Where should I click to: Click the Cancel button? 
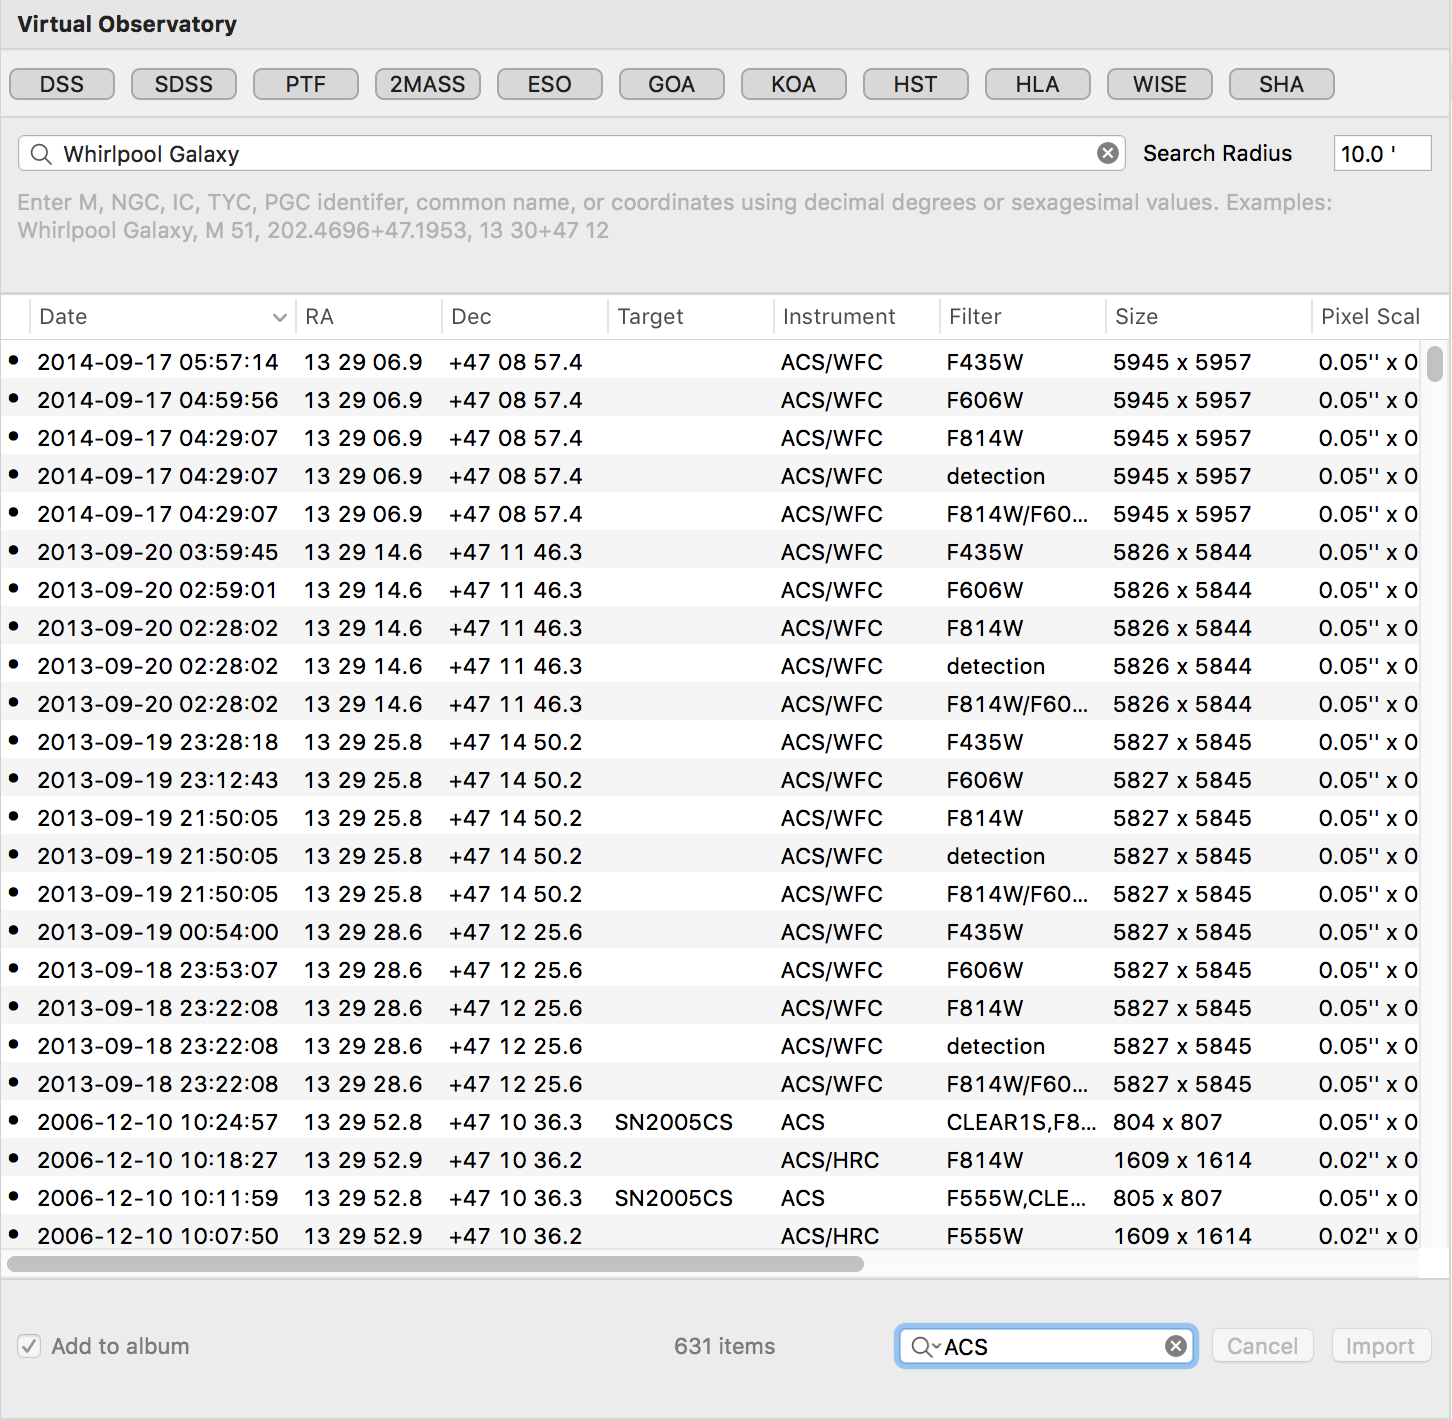point(1263,1346)
